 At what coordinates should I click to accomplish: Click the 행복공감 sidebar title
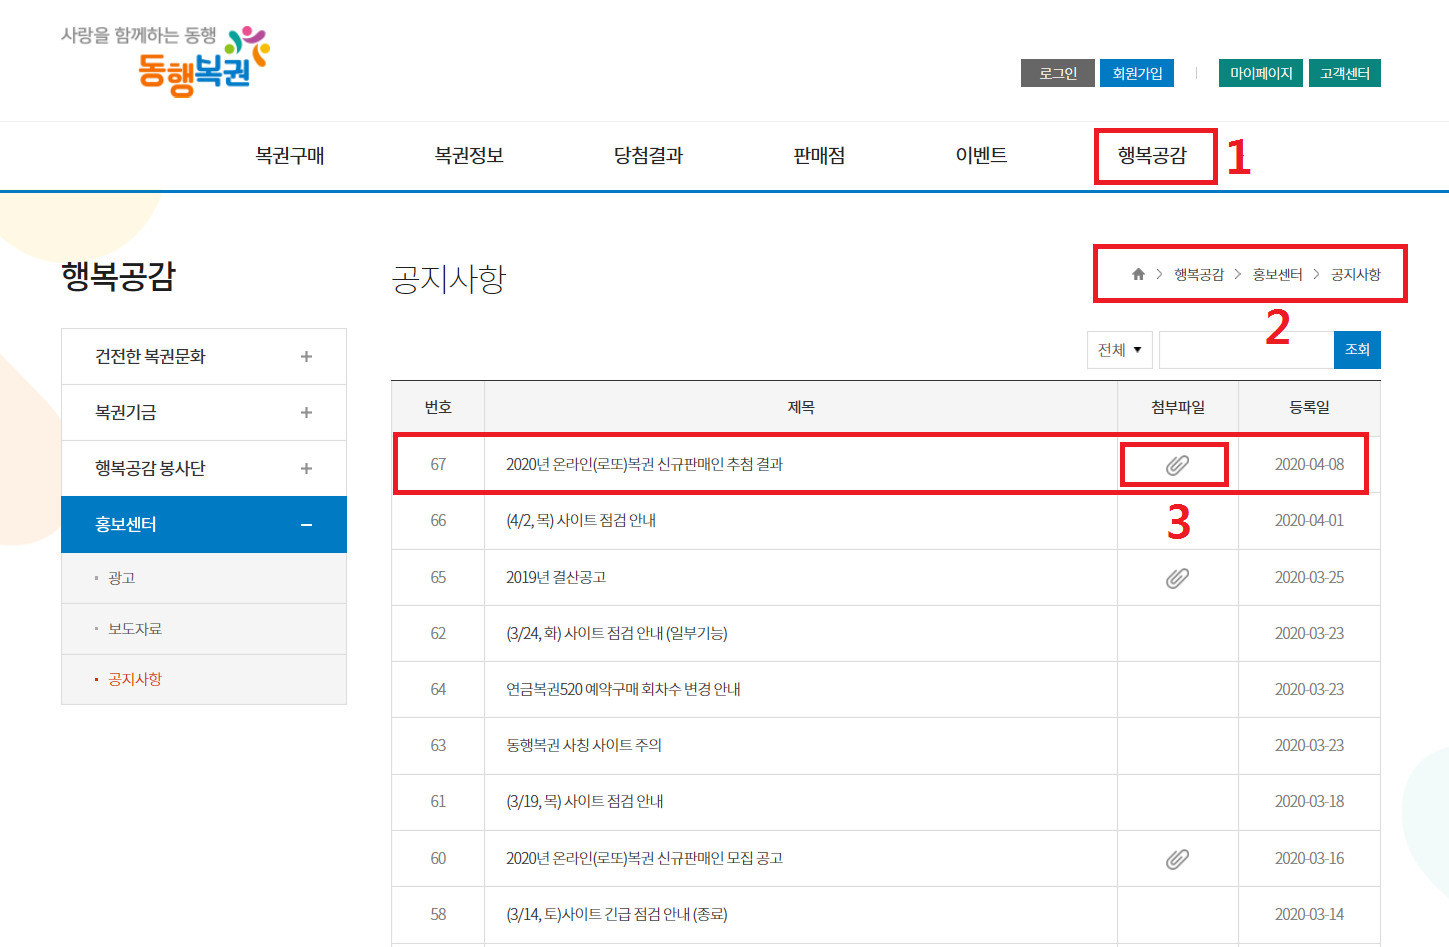pyautogui.click(x=119, y=275)
